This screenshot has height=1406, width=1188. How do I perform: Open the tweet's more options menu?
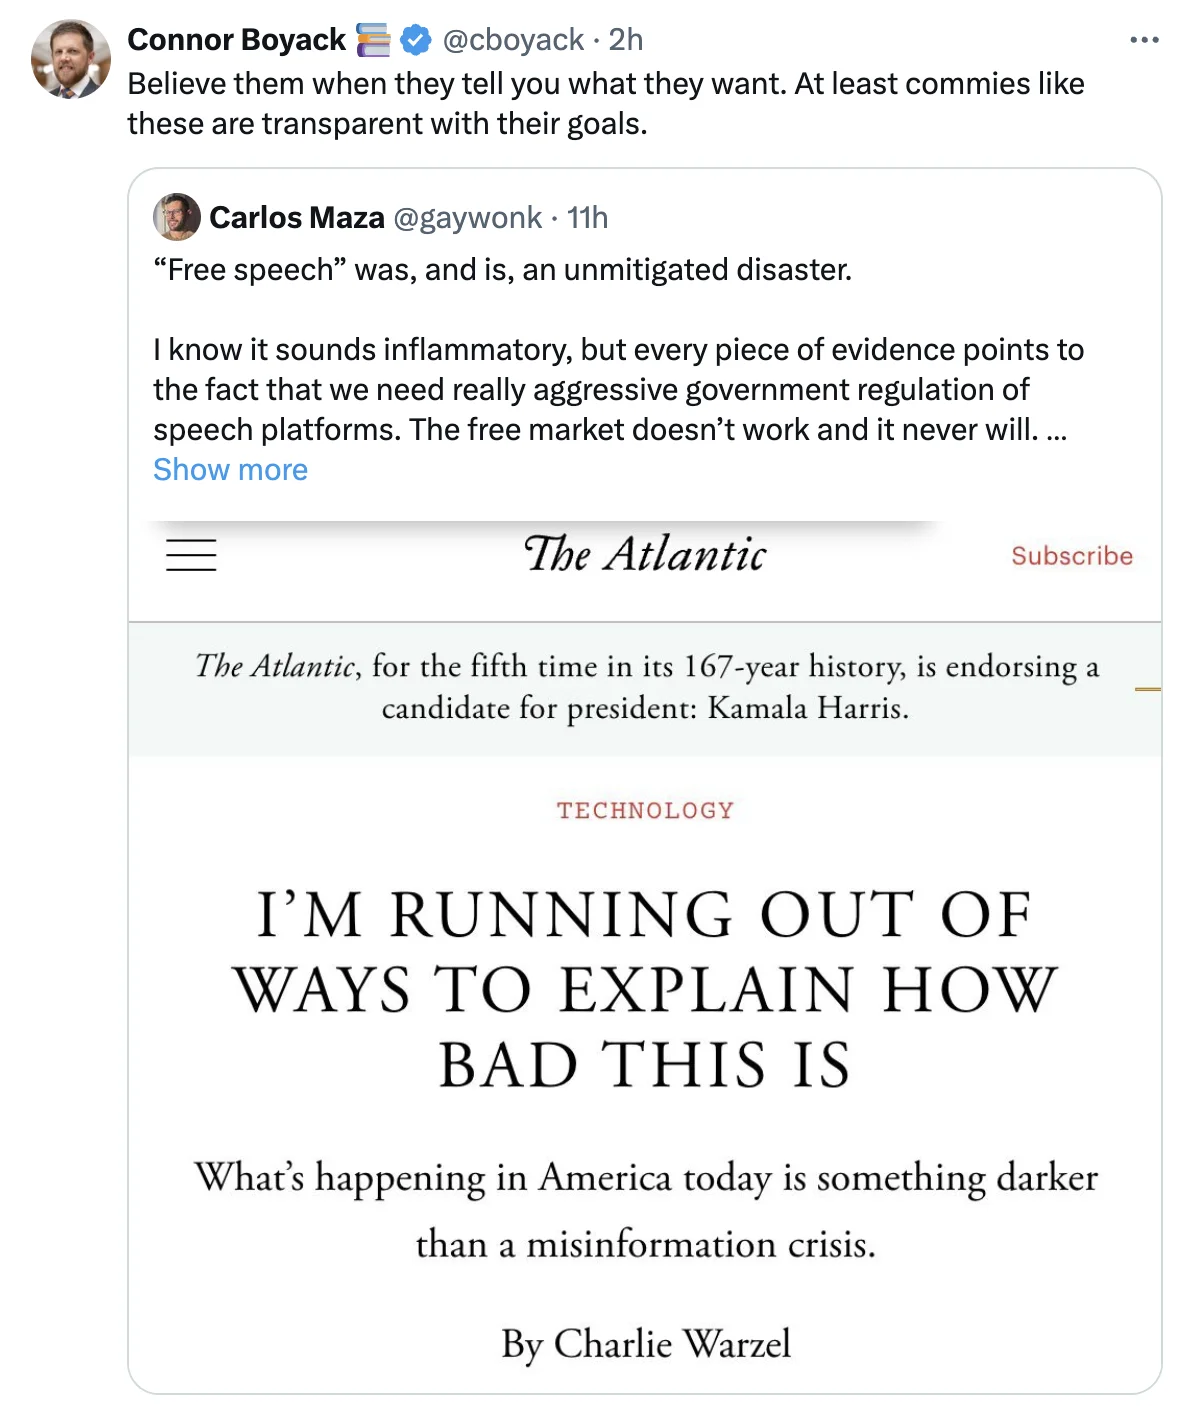click(x=1144, y=40)
